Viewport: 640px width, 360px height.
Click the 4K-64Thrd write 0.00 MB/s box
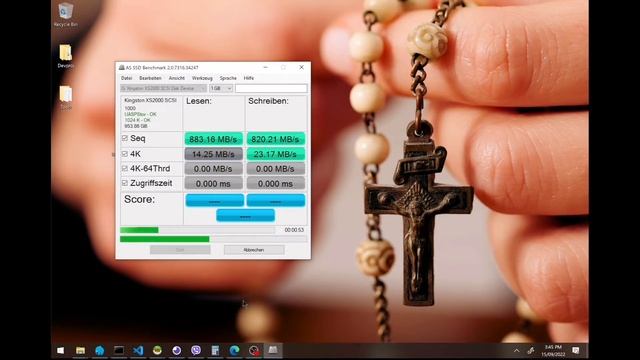[276, 169]
